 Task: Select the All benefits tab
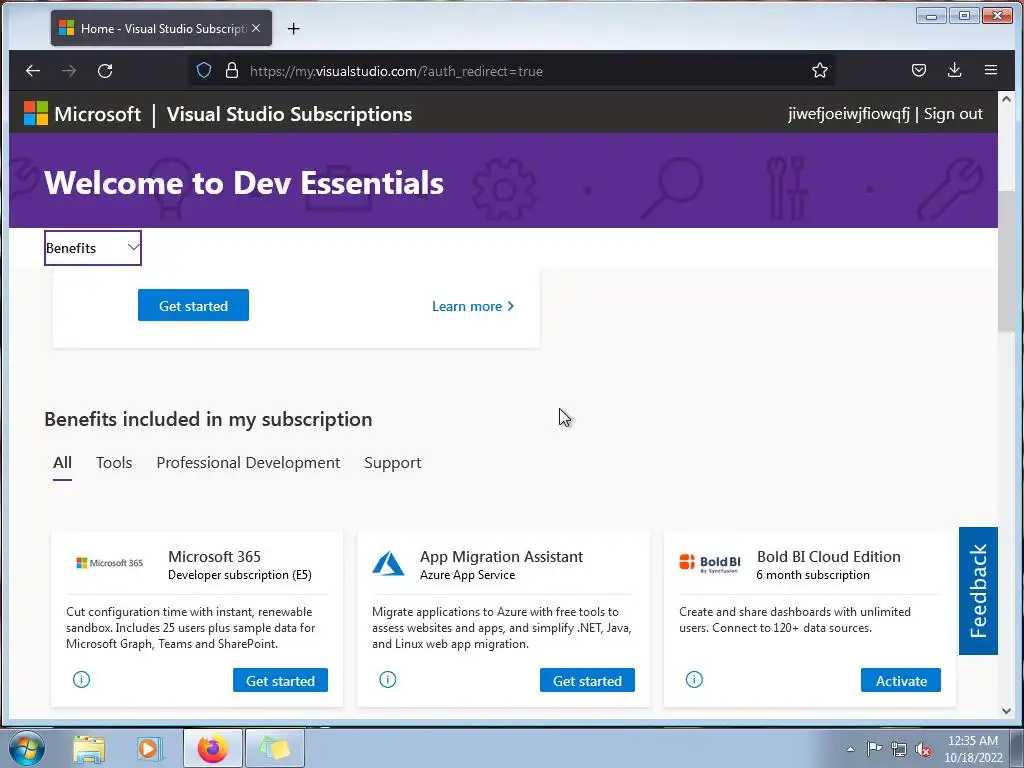click(x=62, y=463)
